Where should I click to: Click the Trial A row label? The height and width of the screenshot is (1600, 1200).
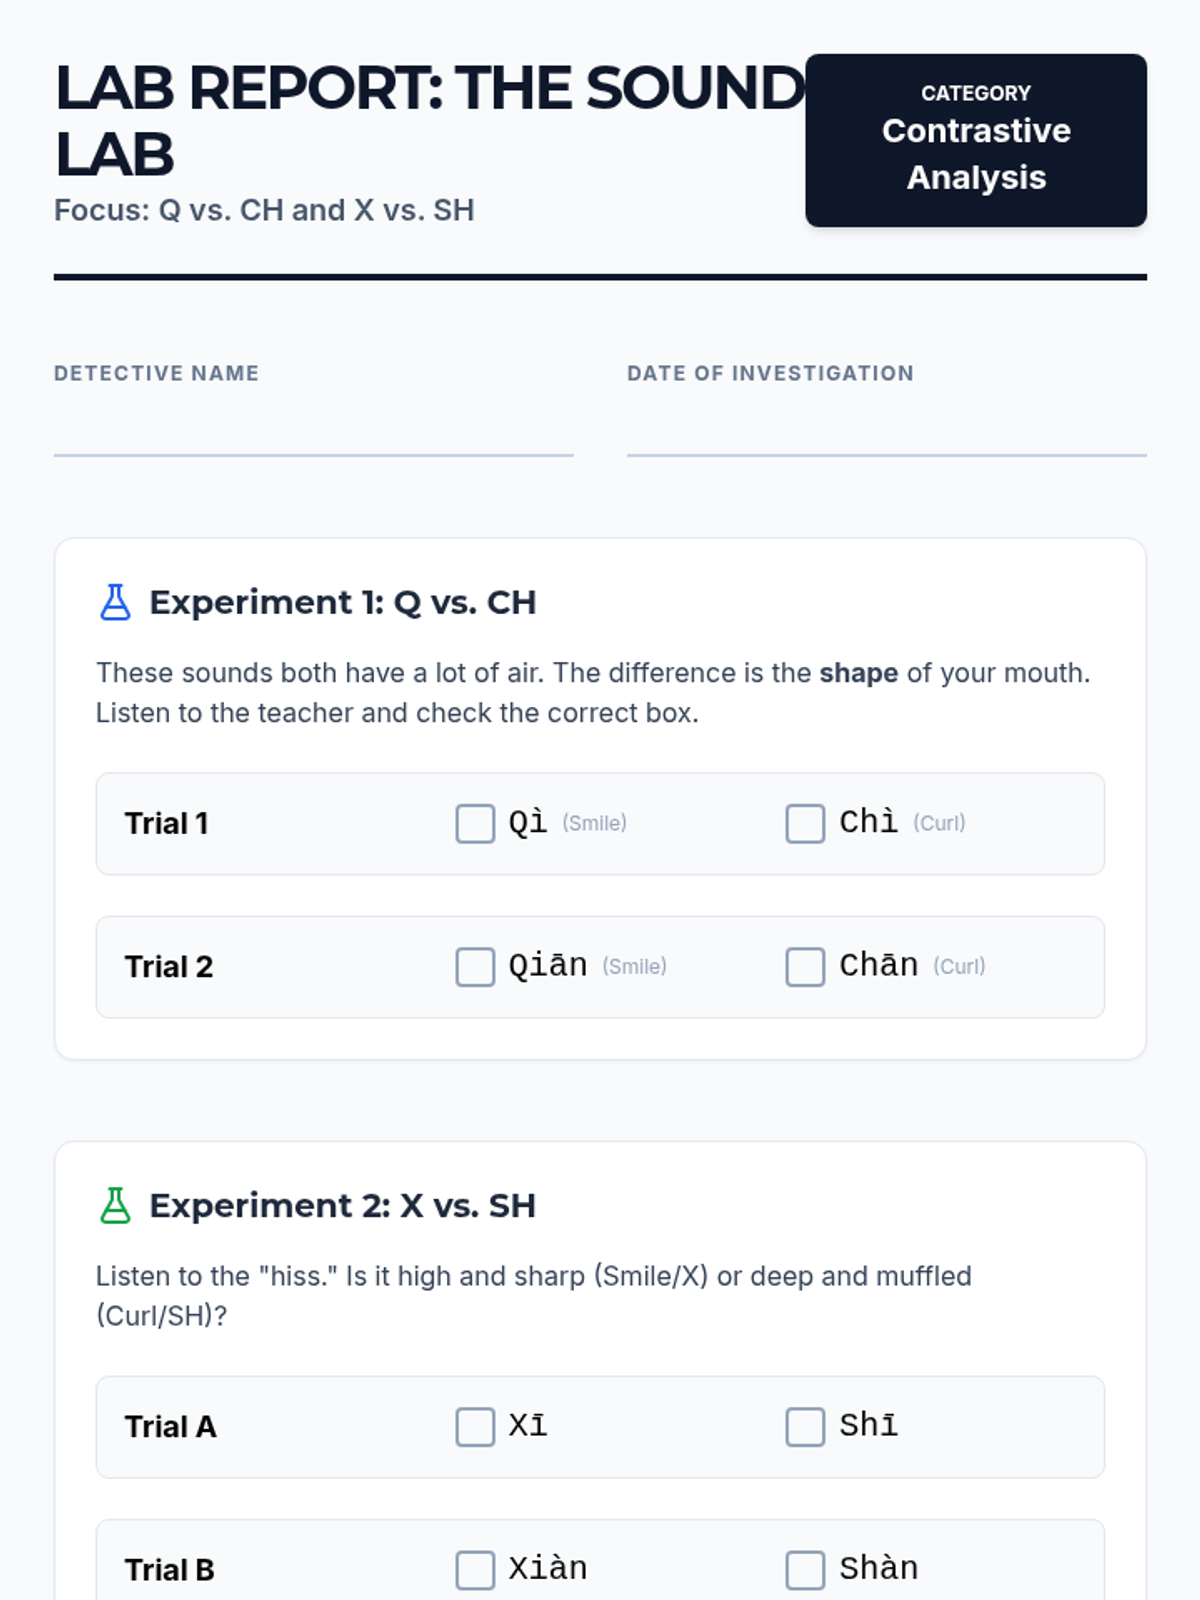tap(170, 1427)
